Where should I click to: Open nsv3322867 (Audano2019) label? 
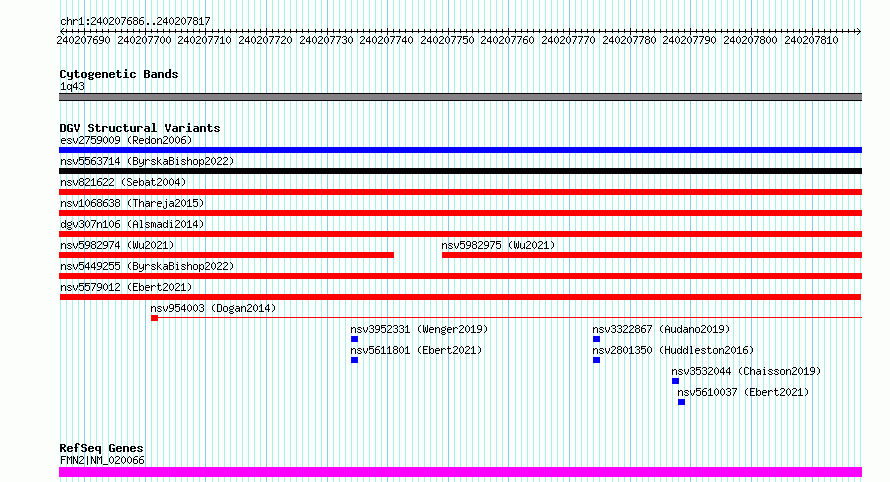tap(661, 329)
